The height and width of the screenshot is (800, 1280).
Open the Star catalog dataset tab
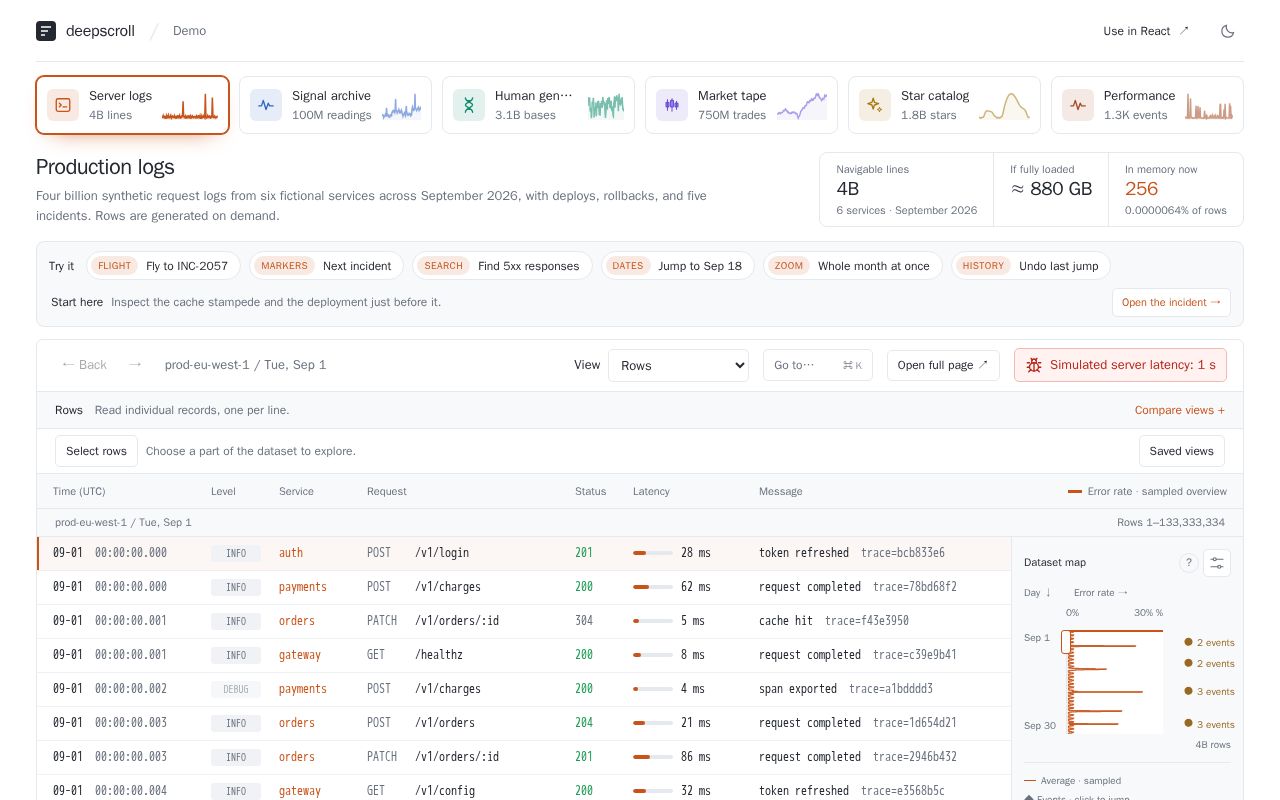click(x=944, y=105)
